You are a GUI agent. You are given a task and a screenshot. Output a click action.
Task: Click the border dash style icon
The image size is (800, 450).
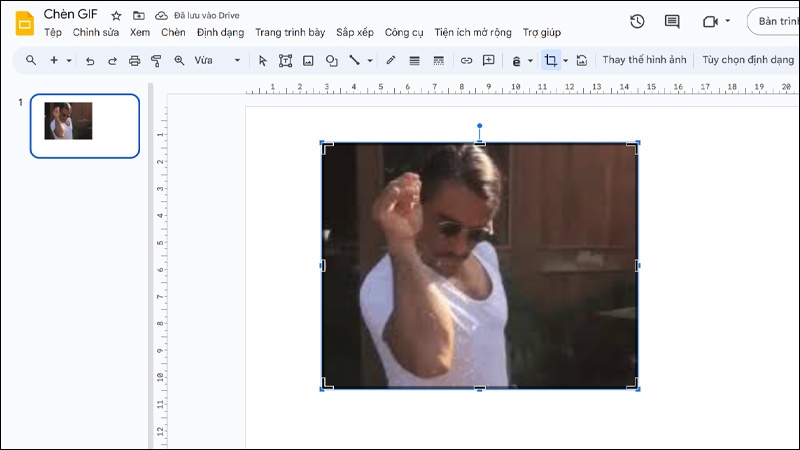[x=438, y=61]
